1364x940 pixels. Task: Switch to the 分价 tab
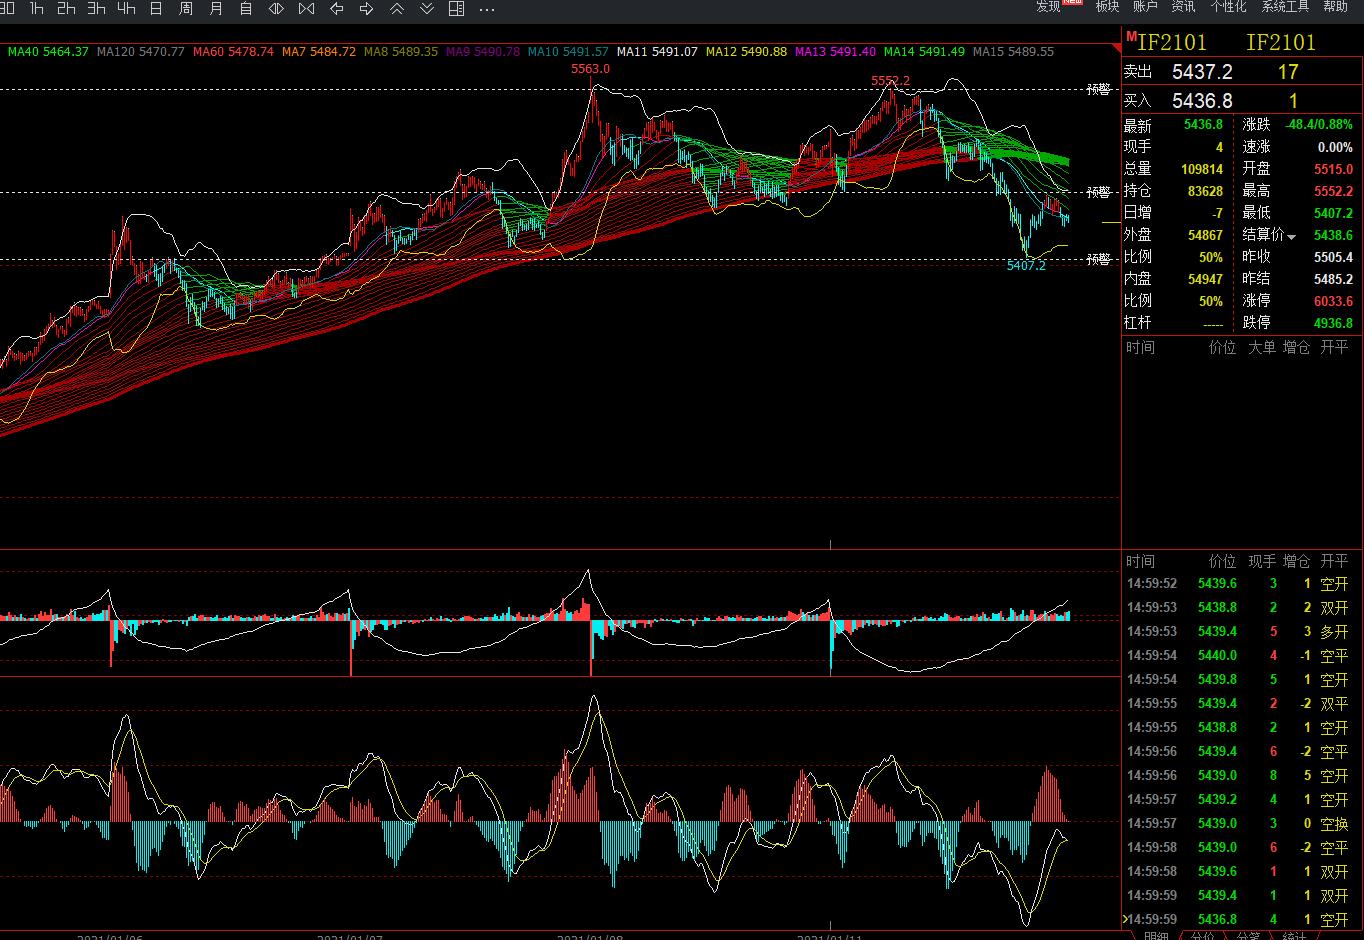[x=1202, y=935]
